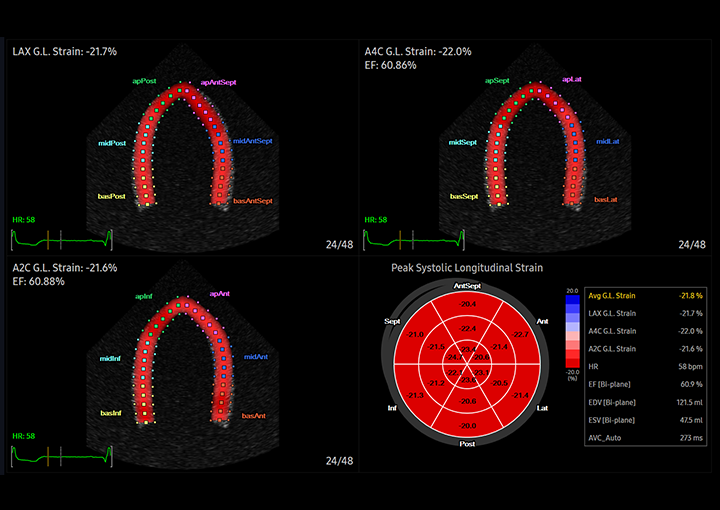Click the basInf segment label

(x=111, y=412)
